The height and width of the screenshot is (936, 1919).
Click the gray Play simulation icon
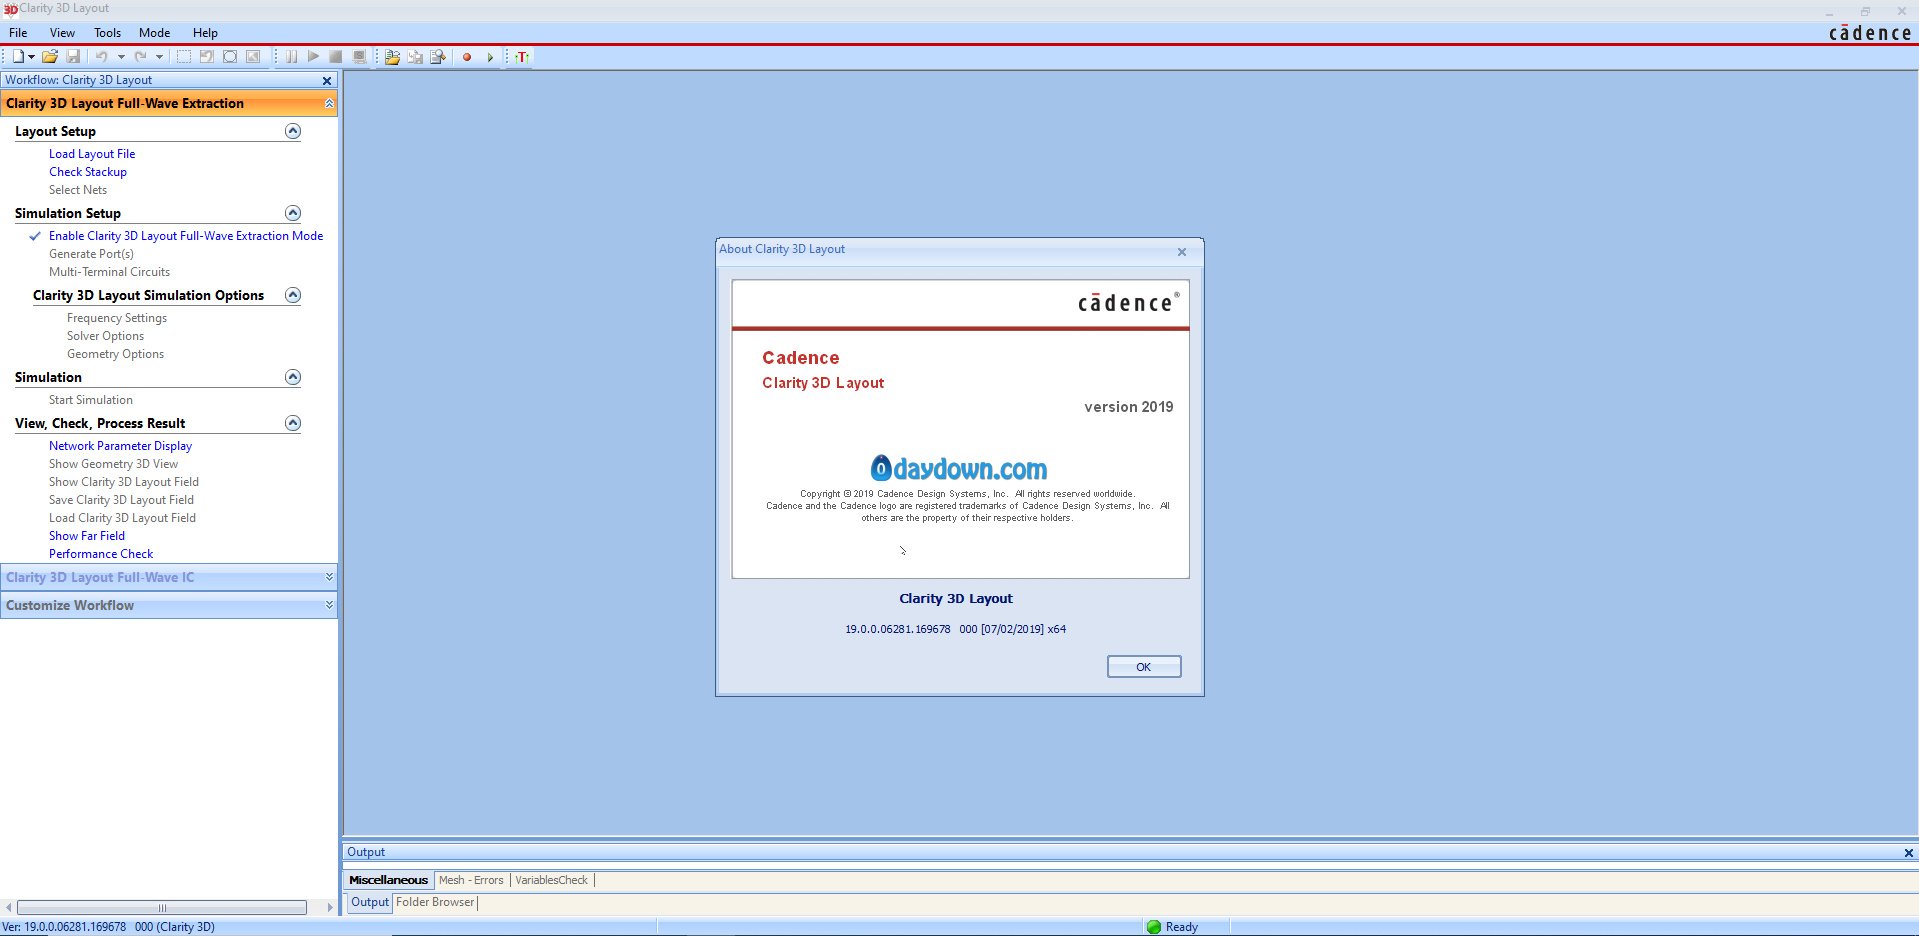click(x=313, y=57)
